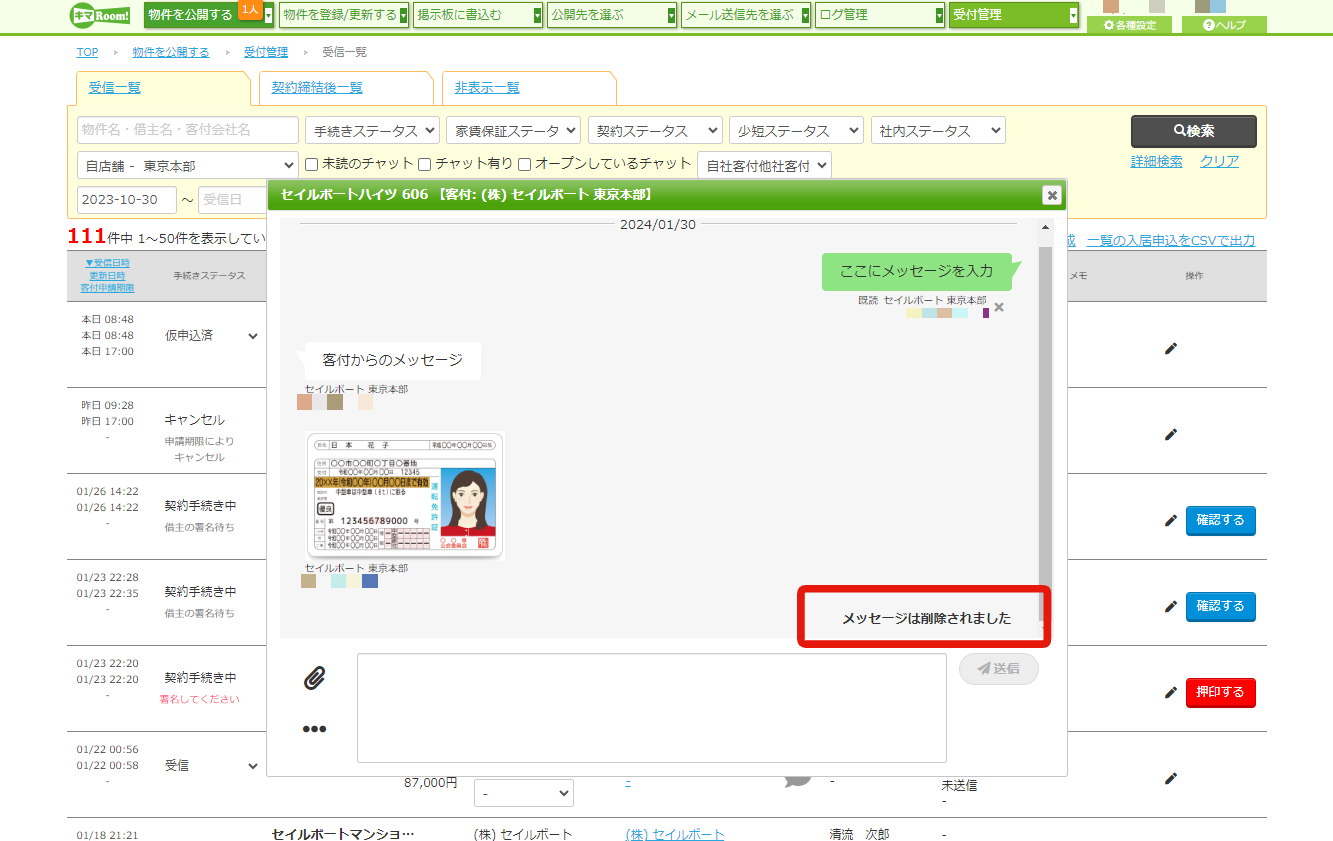Click the クリア link
Screen dimensions: 1333x841
point(1219,161)
